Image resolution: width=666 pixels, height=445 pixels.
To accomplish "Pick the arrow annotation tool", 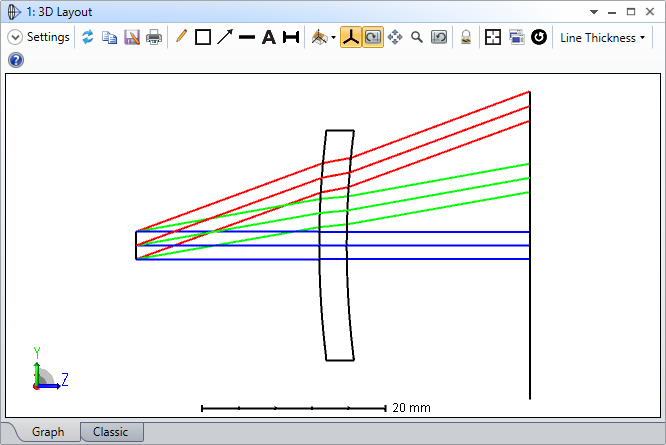I will (225, 37).
